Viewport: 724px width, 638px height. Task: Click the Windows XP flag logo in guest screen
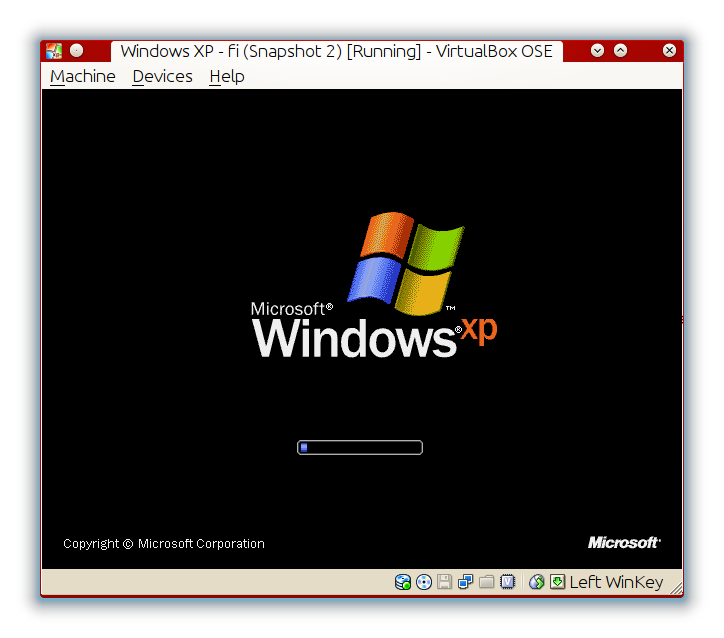(405, 264)
